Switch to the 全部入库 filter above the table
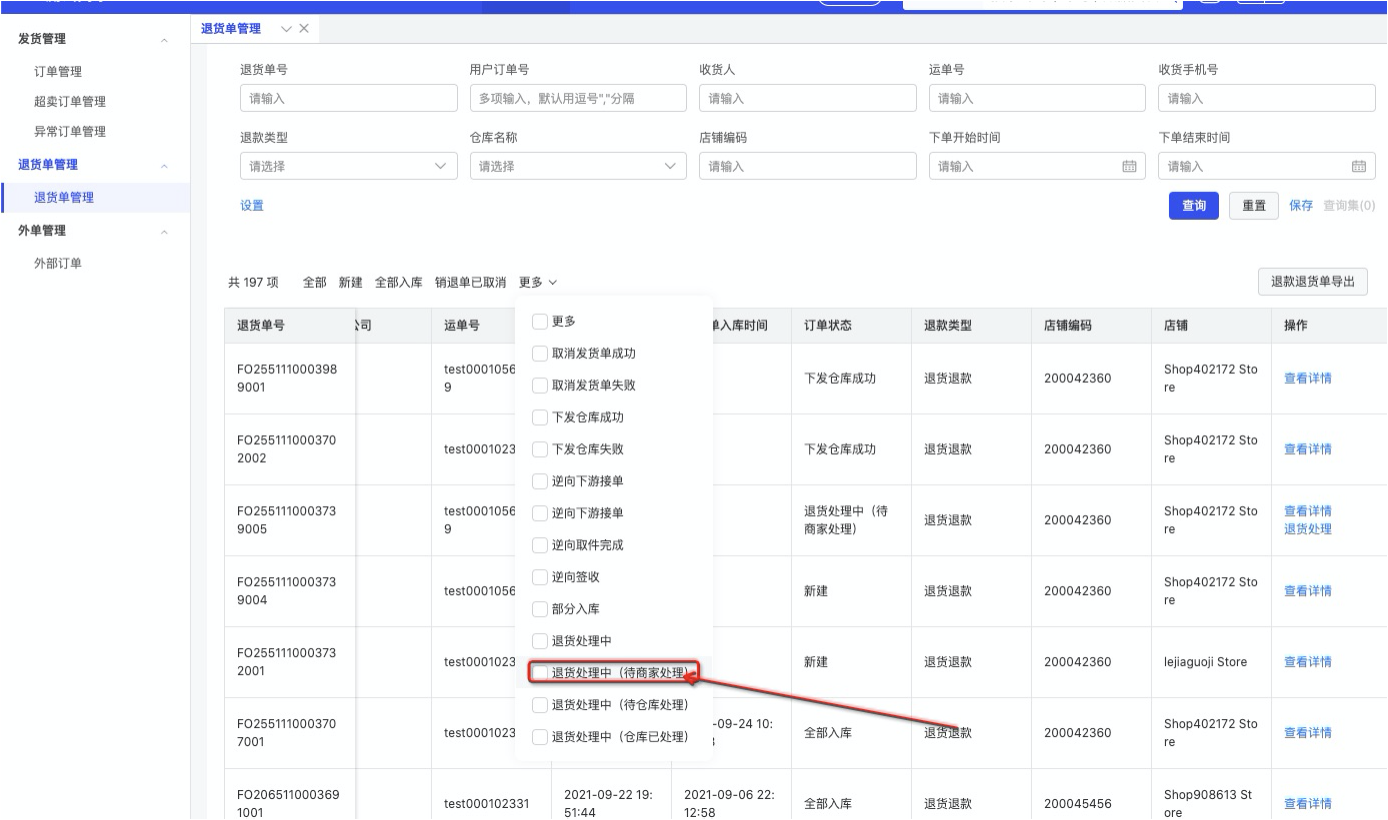Image resolution: width=1388 pixels, height=820 pixels. 399,283
